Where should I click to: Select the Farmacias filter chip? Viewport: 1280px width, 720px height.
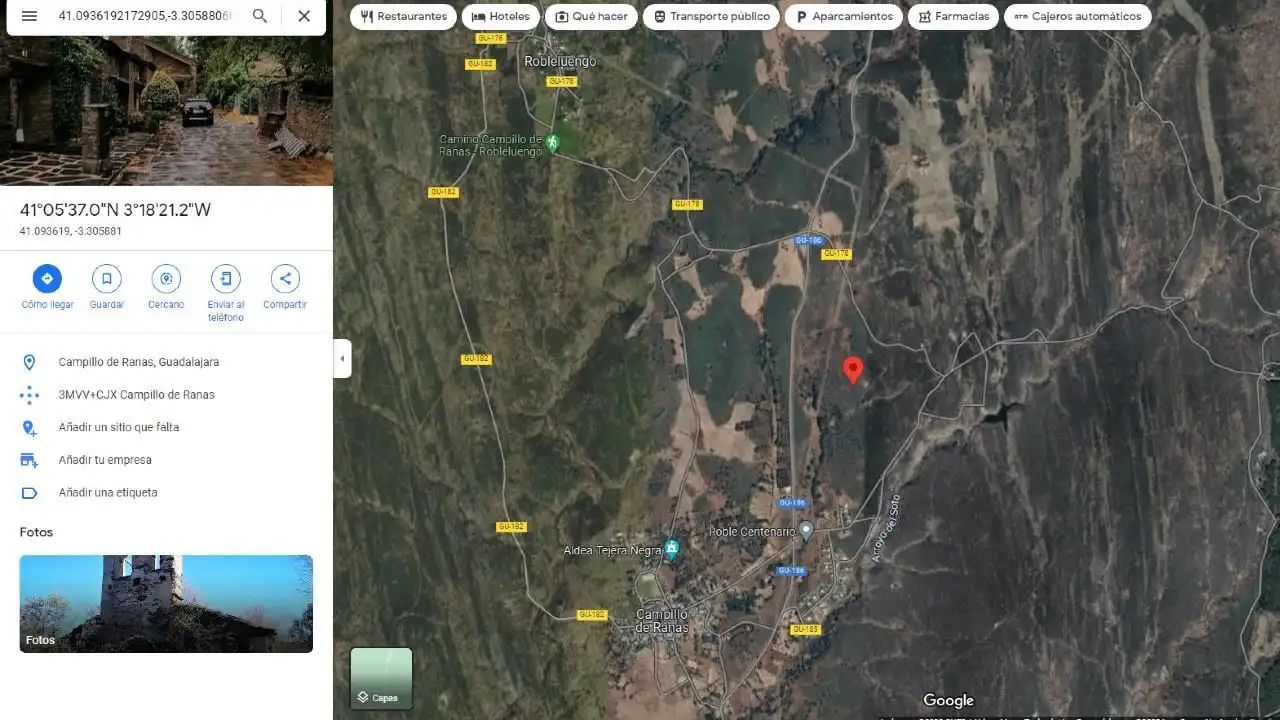(x=953, y=17)
